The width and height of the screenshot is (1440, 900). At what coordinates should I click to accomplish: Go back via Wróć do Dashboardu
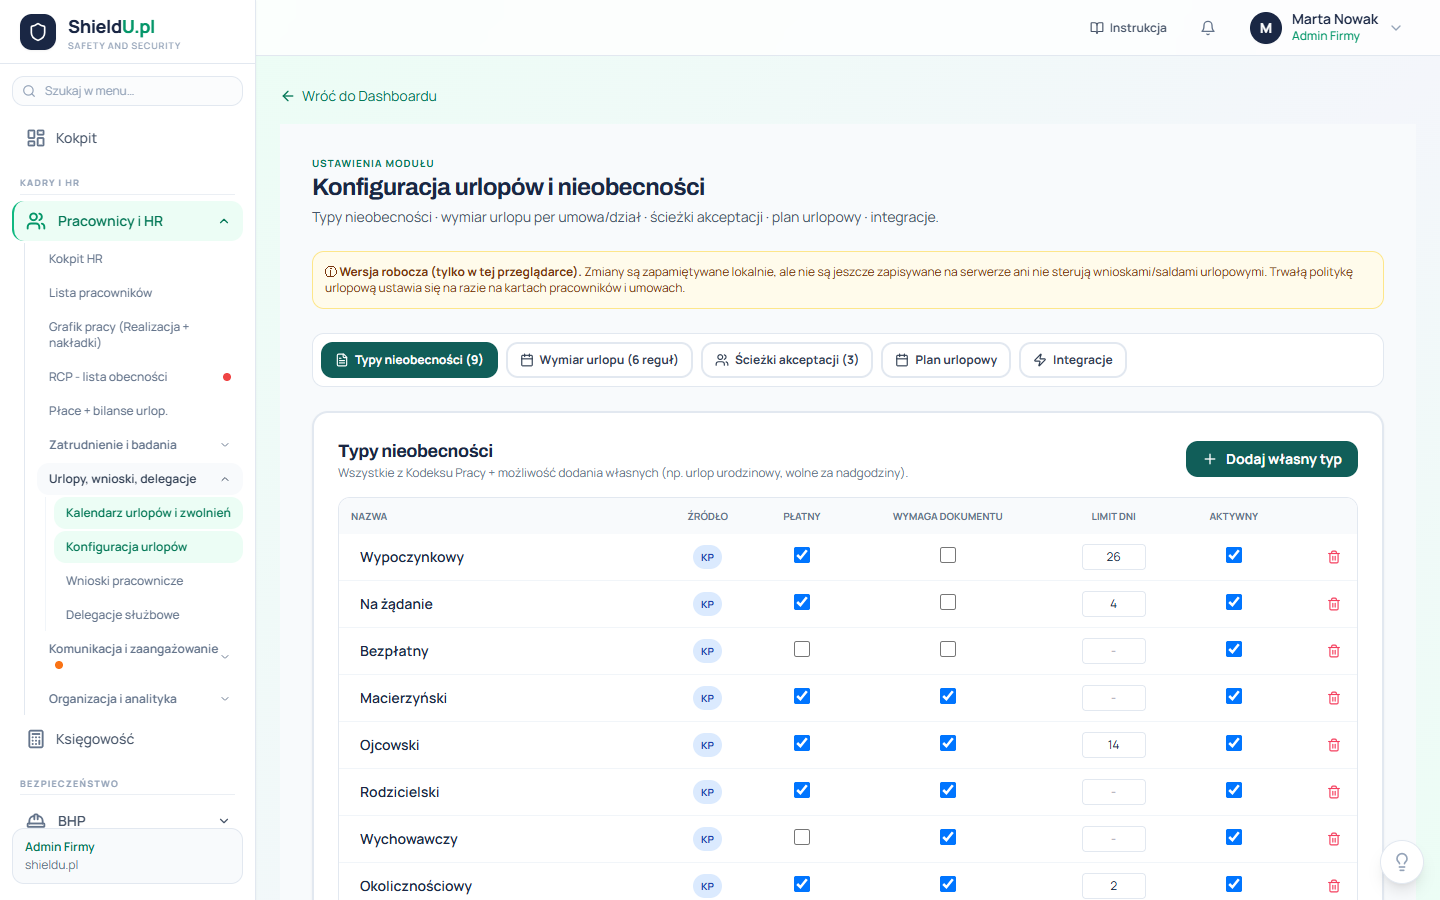point(359,96)
